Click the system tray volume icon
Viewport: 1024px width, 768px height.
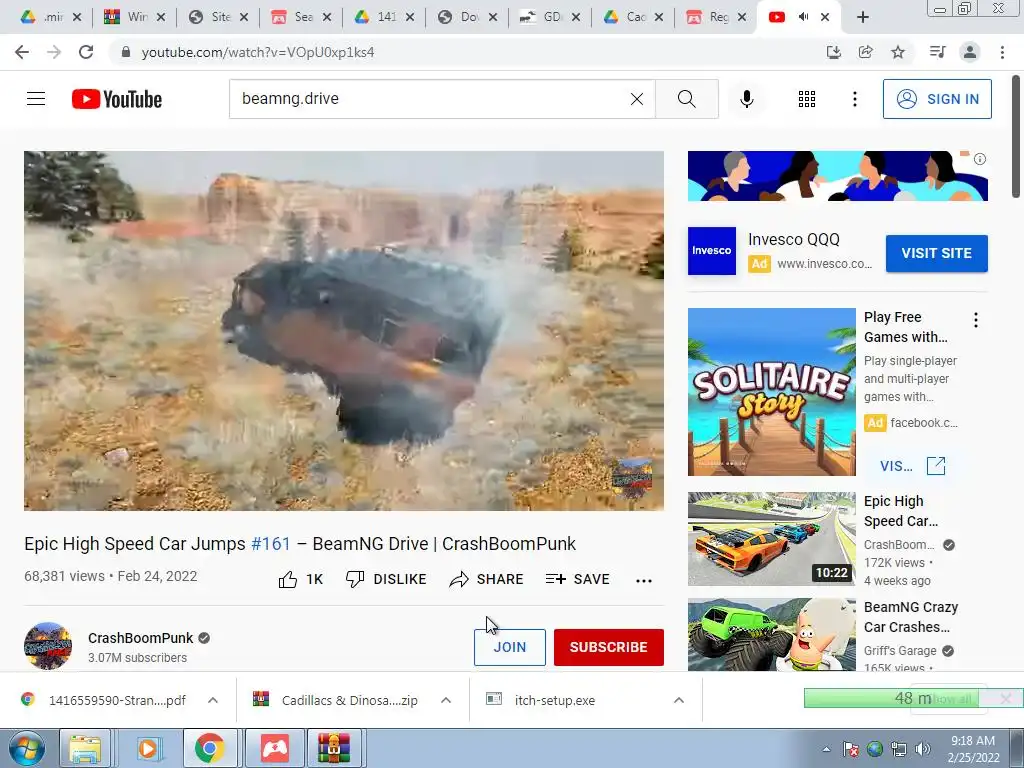click(x=923, y=749)
